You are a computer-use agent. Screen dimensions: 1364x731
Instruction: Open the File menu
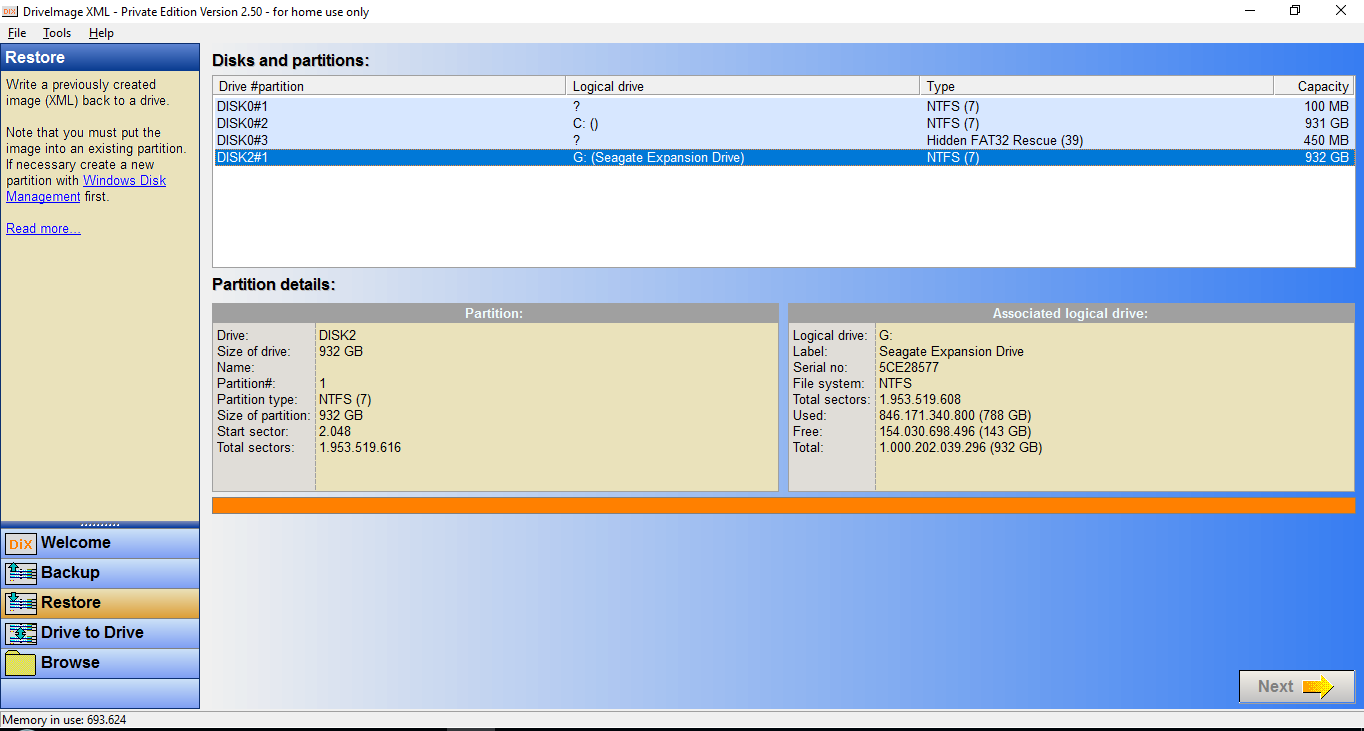click(x=17, y=33)
